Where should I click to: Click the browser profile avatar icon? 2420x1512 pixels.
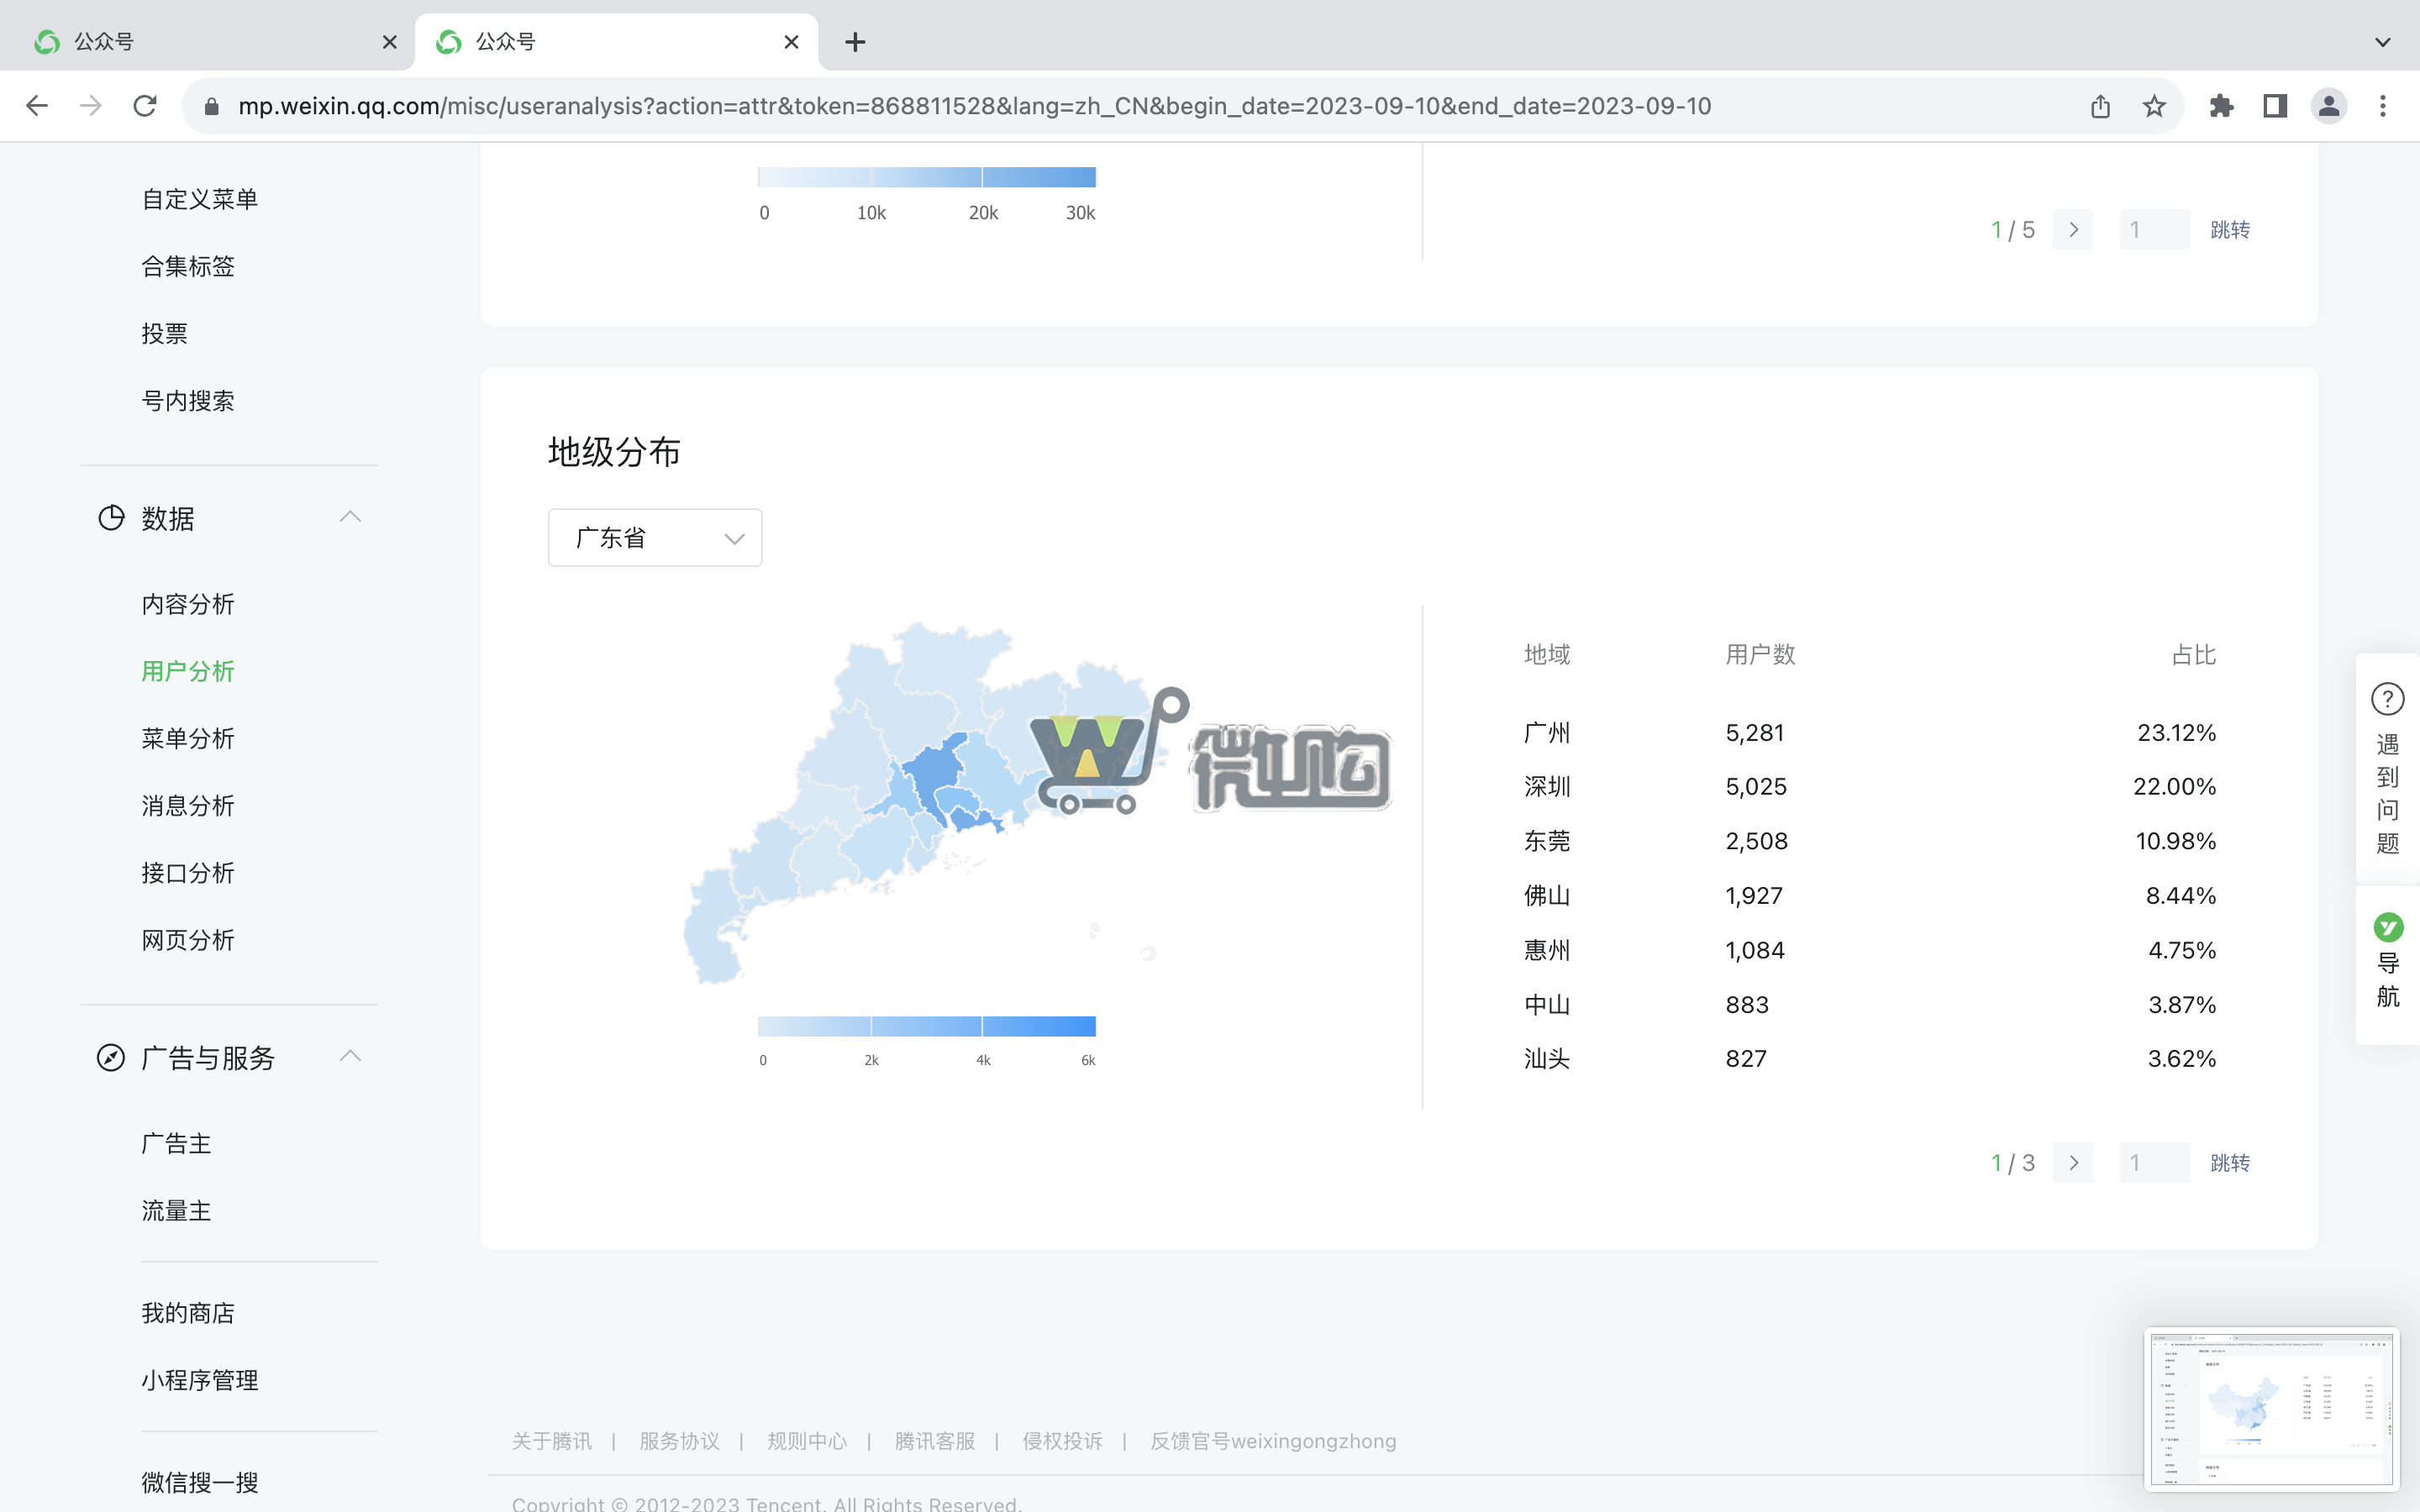pos(2329,105)
